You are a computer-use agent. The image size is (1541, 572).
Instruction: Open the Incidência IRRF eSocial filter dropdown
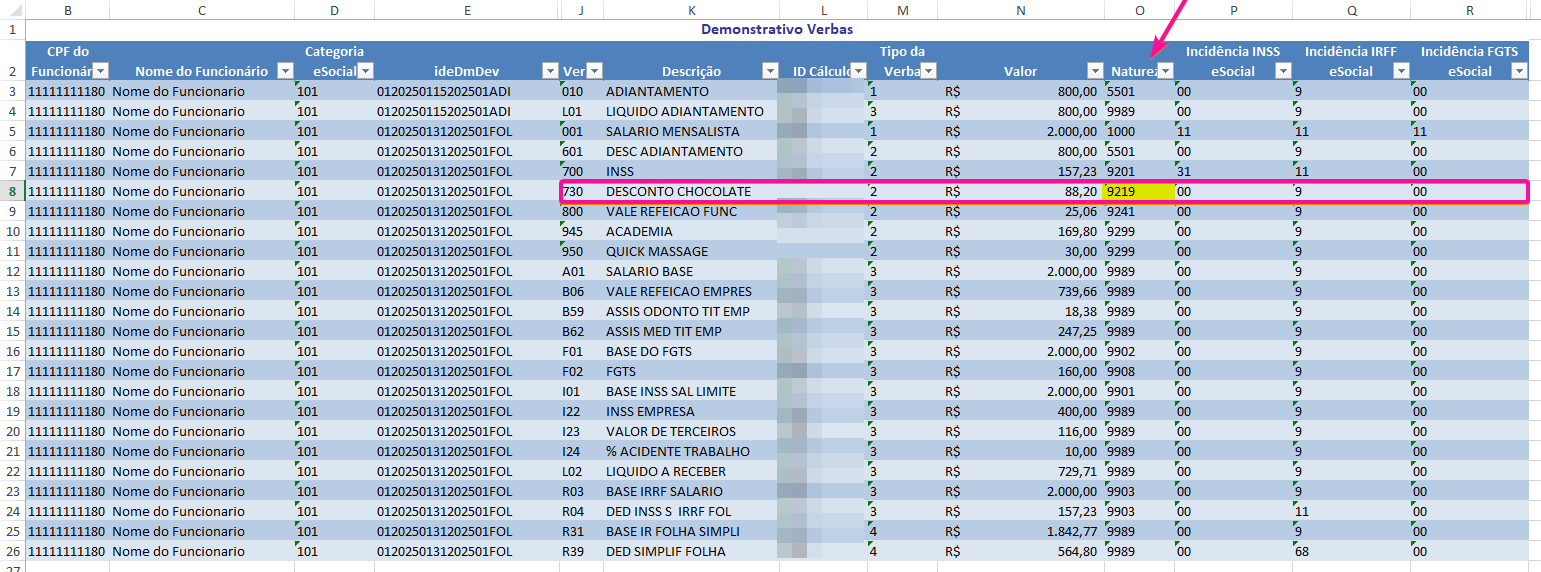tap(1401, 71)
